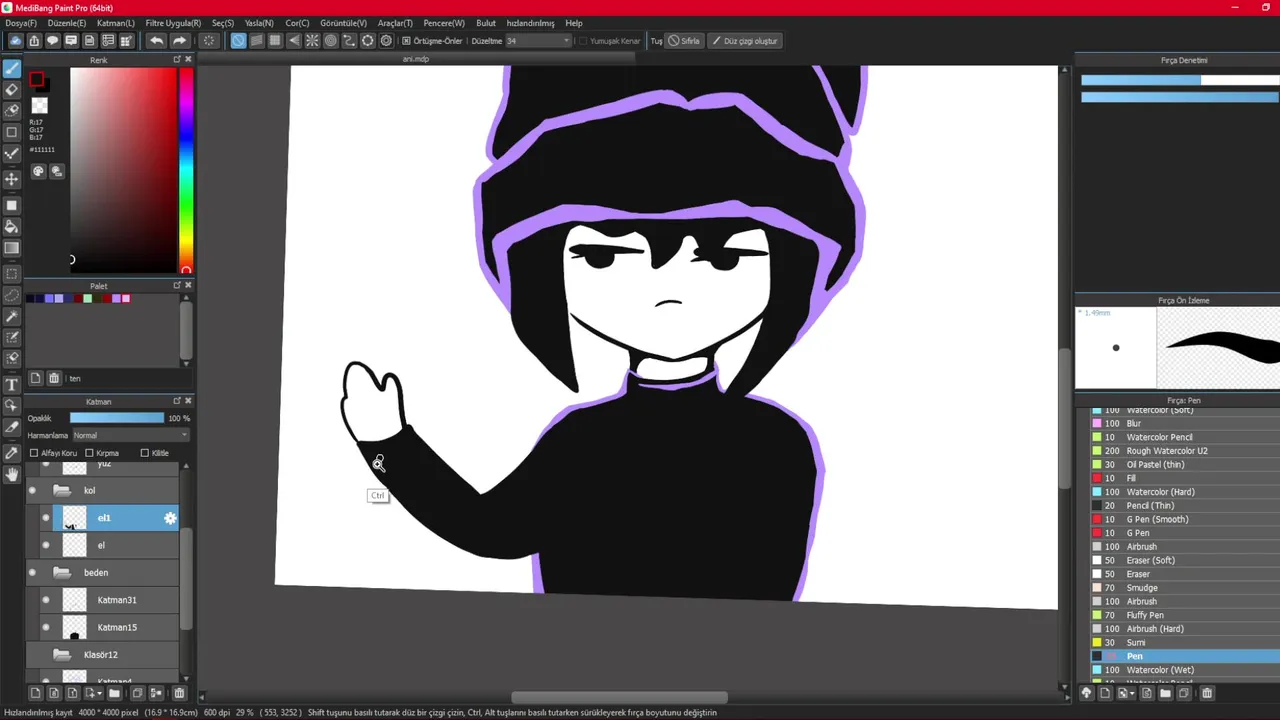The width and height of the screenshot is (1280, 720).
Task: Hide the kol folder
Action: (x=32, y=490)
